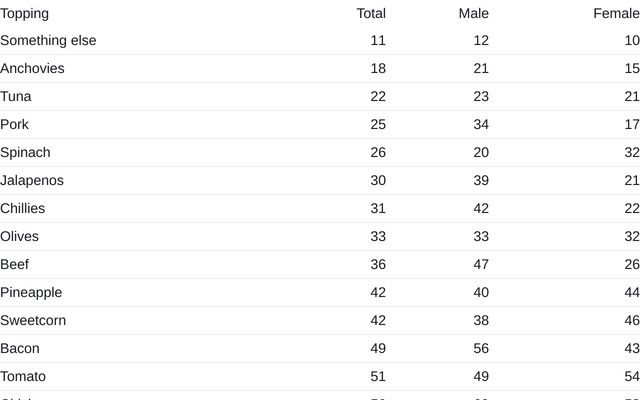
Task: Select the Pineapple topping cell
Action: click(31, 293)
